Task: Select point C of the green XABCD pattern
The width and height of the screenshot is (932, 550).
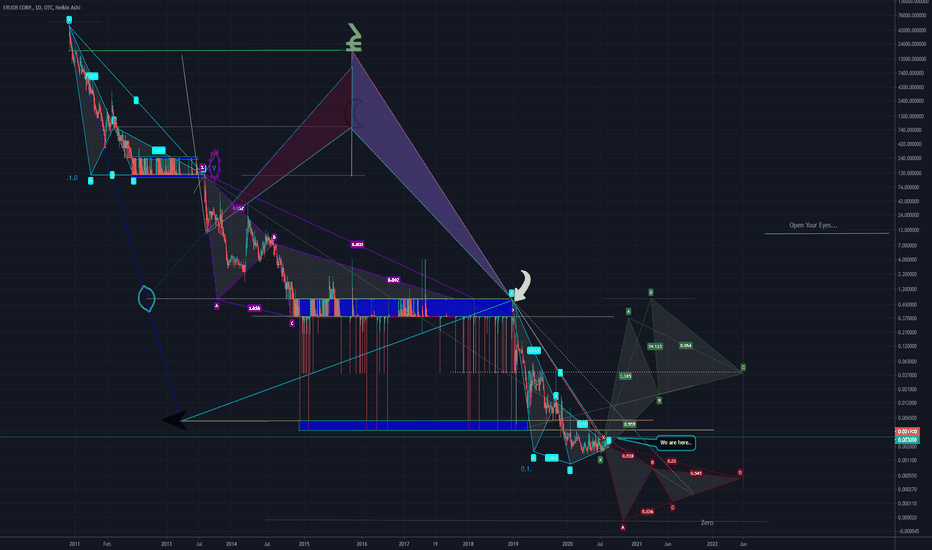Action: [x=743, y=367]
